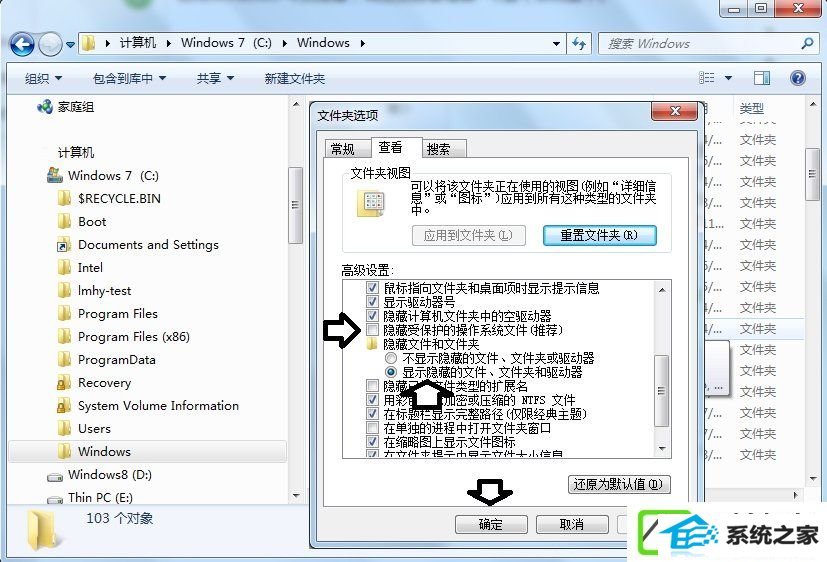827x562 pixels.
Task: Open the Intel folder icon
Action: (64, 268)
